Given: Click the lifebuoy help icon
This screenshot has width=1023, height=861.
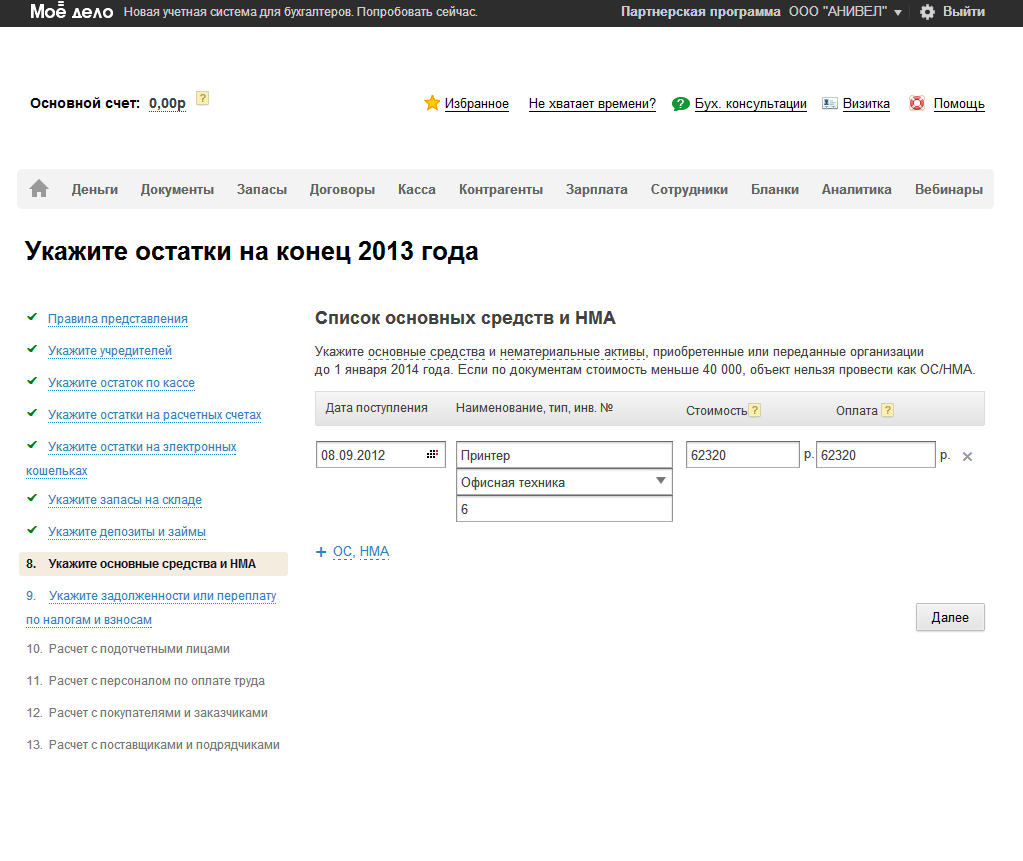Looking at the screenshot, I should click(917, 103).
